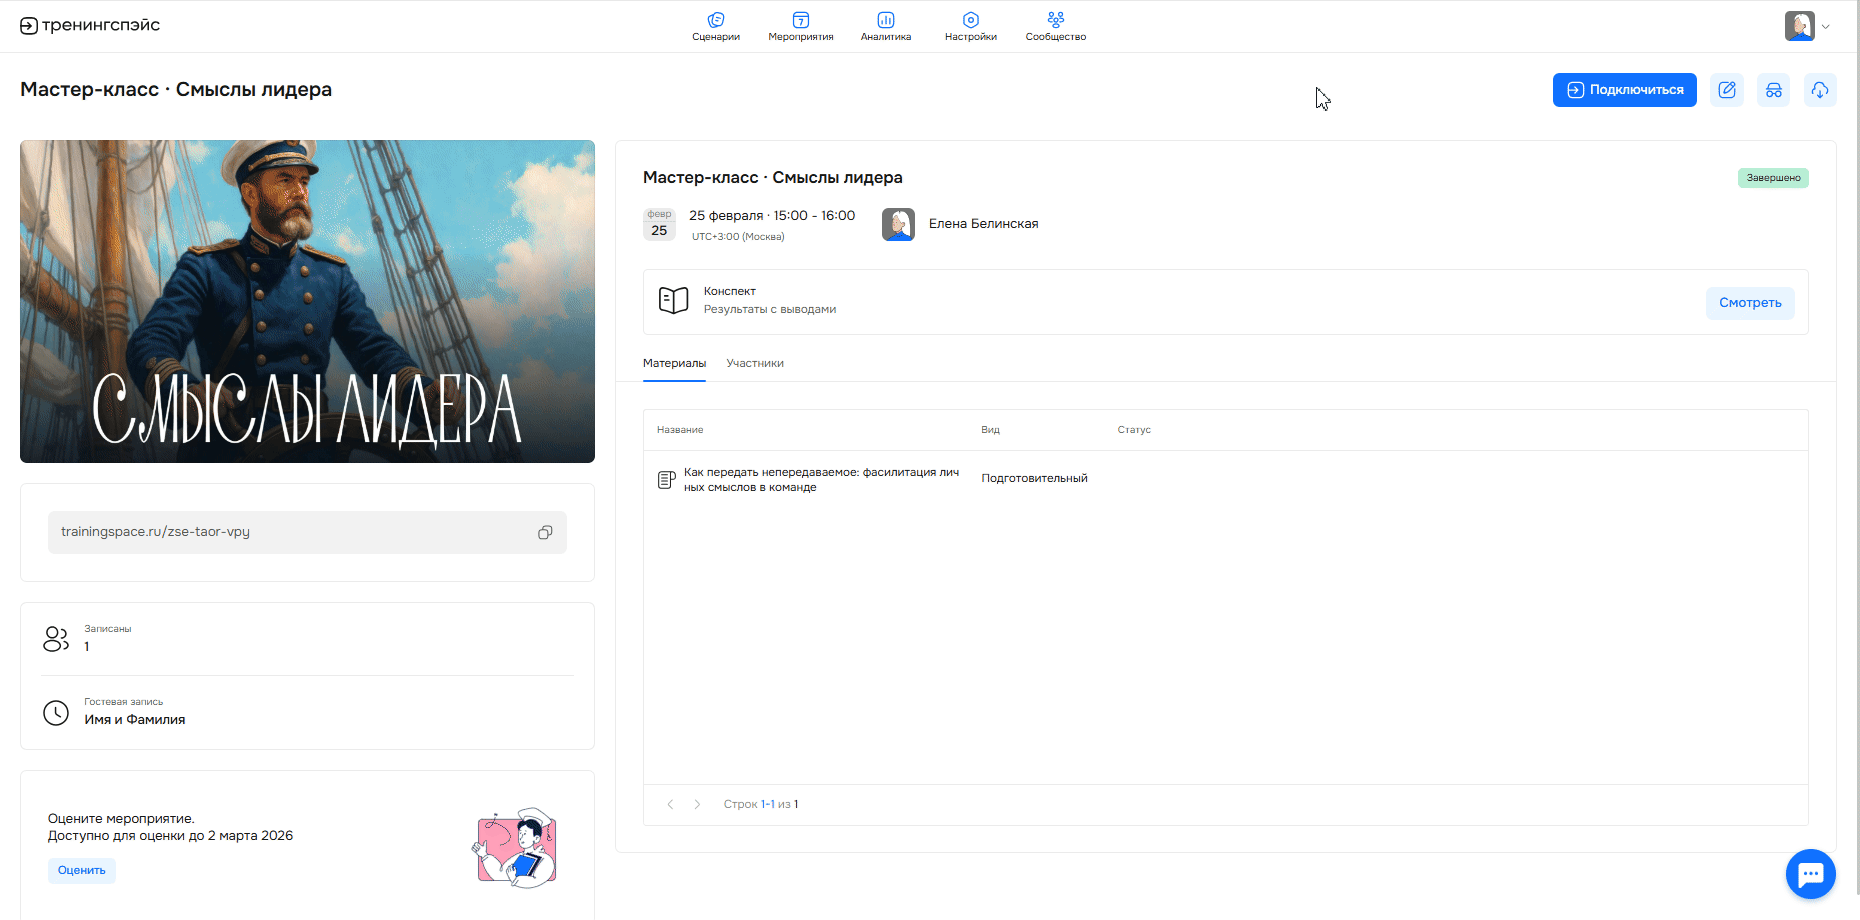
Task: Click the cloud download icon button
Action: coord(1819,90)
